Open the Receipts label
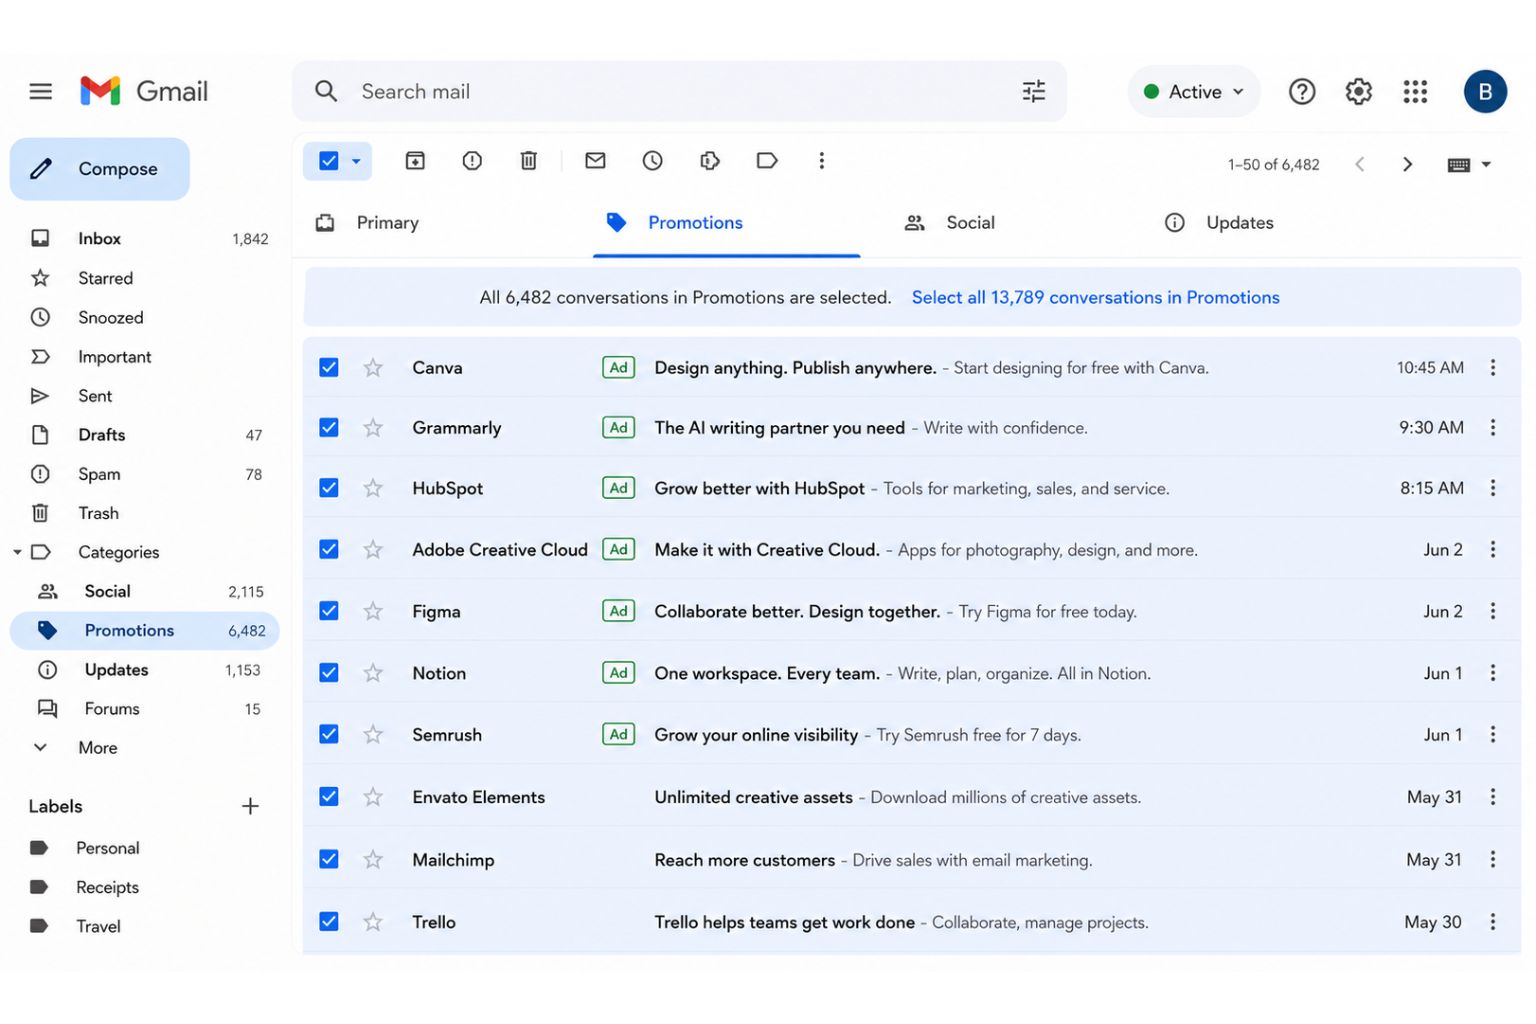The image size is (1536, 1024). tap(107, 887)
